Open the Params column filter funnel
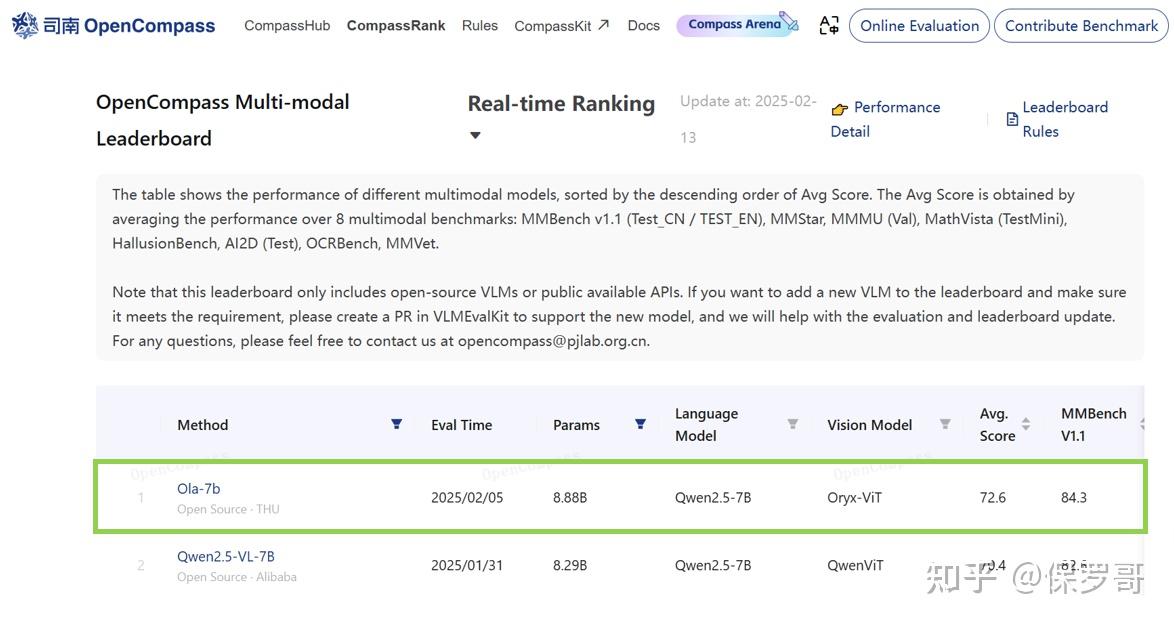This screenshot has width=1174, height=626. point(640,424)
